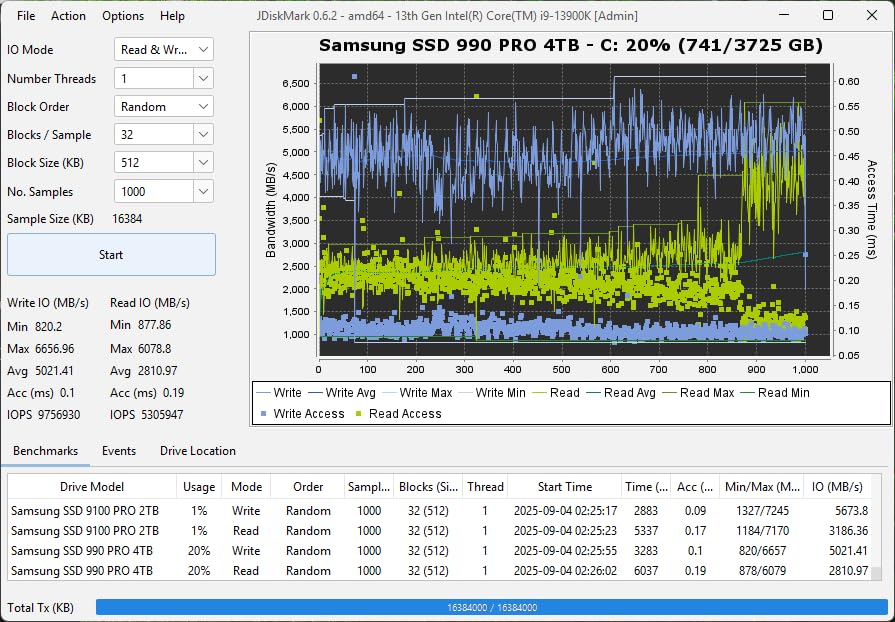Select the 9100 PRO 2TB Write row
895x622 pixels.
440,511
